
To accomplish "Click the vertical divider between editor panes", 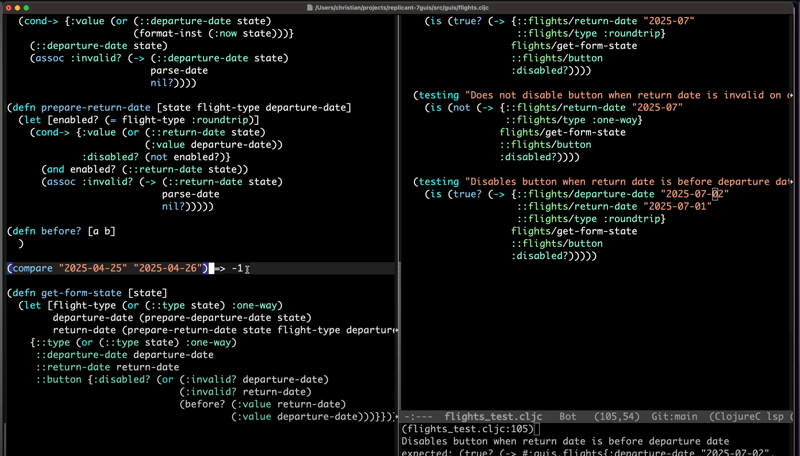I will pos(399,200).
